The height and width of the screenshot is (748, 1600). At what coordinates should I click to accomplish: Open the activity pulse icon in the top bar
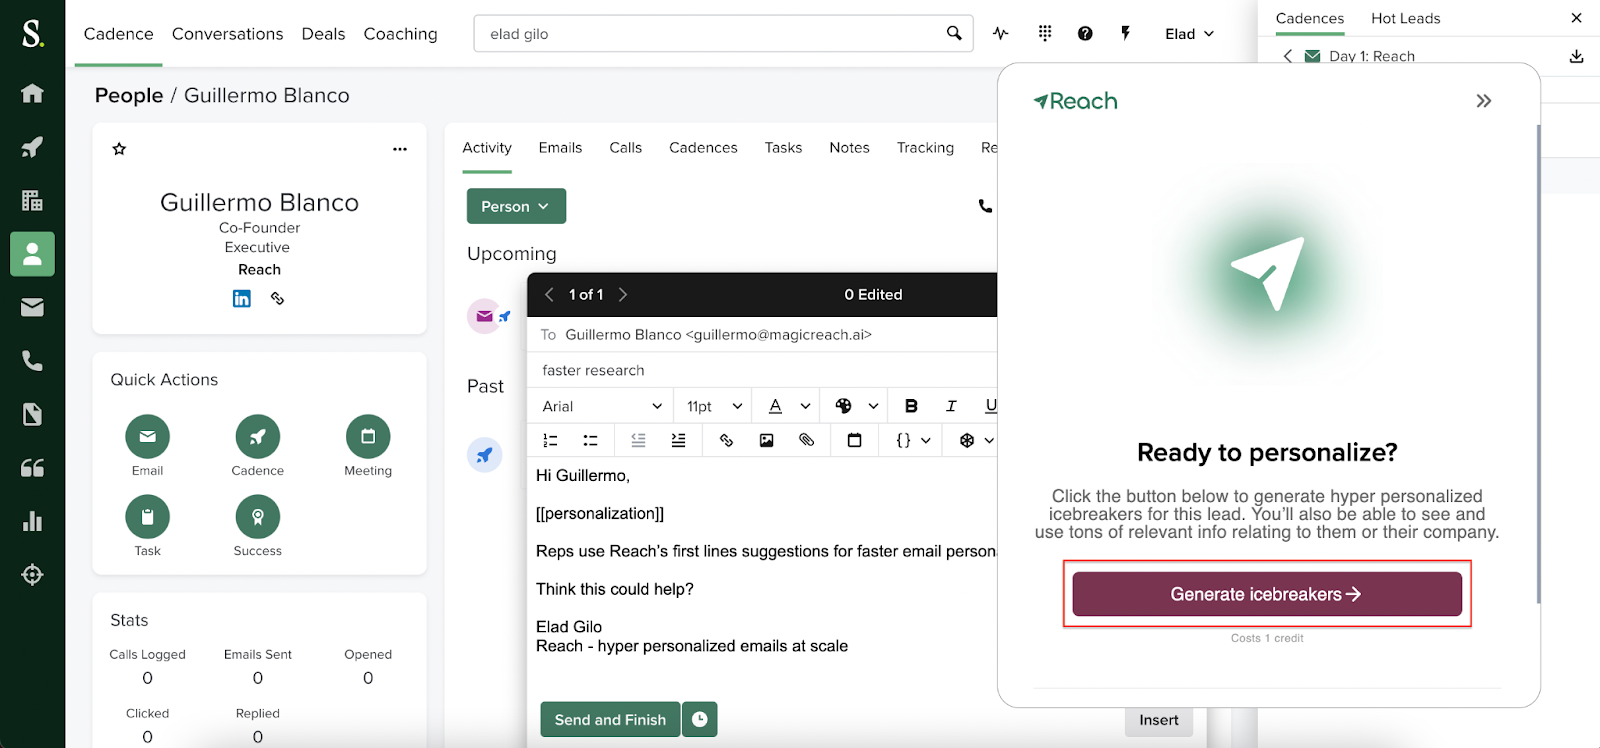(1001, 33)
